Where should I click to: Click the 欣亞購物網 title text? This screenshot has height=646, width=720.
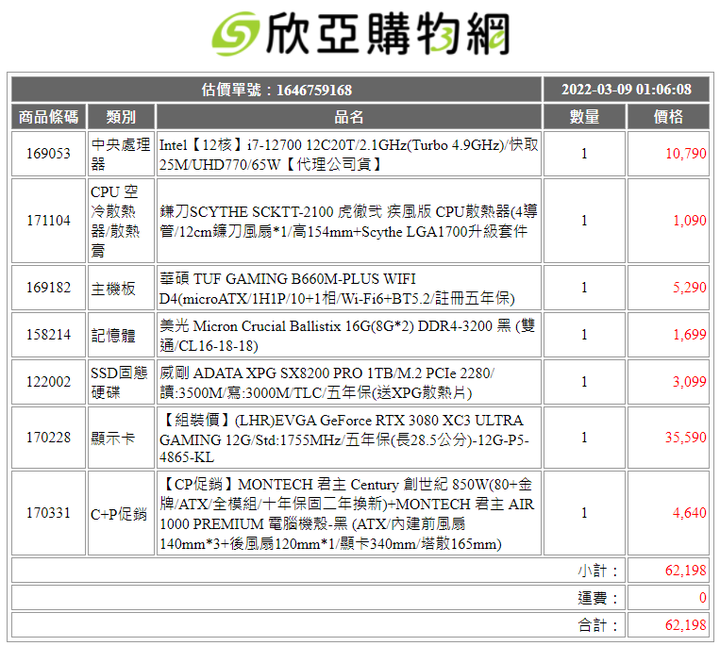coord(388,34)
